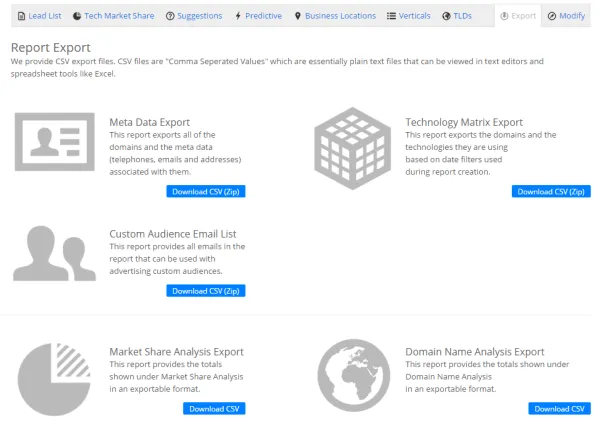Download the Market Share Analysis CSV

214,408
